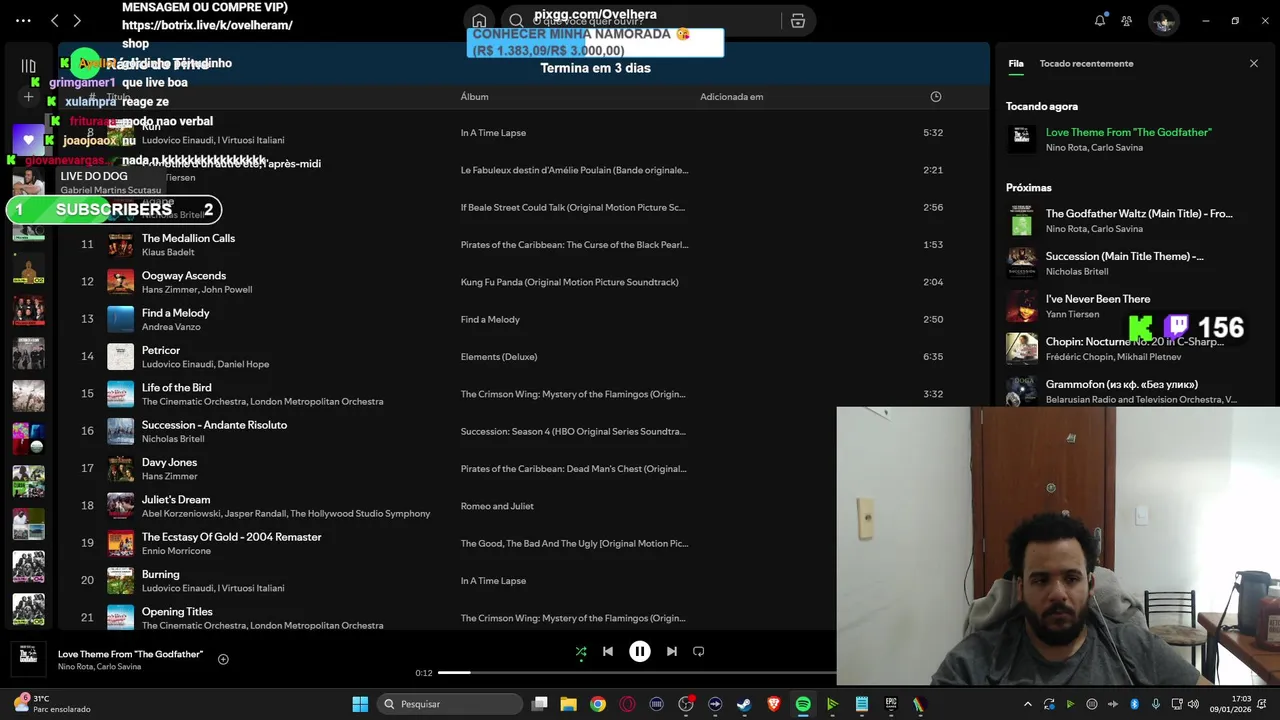1280x720 pixels.
Task: Open OBS Studio from taskbar
Action: coord(686,704)
